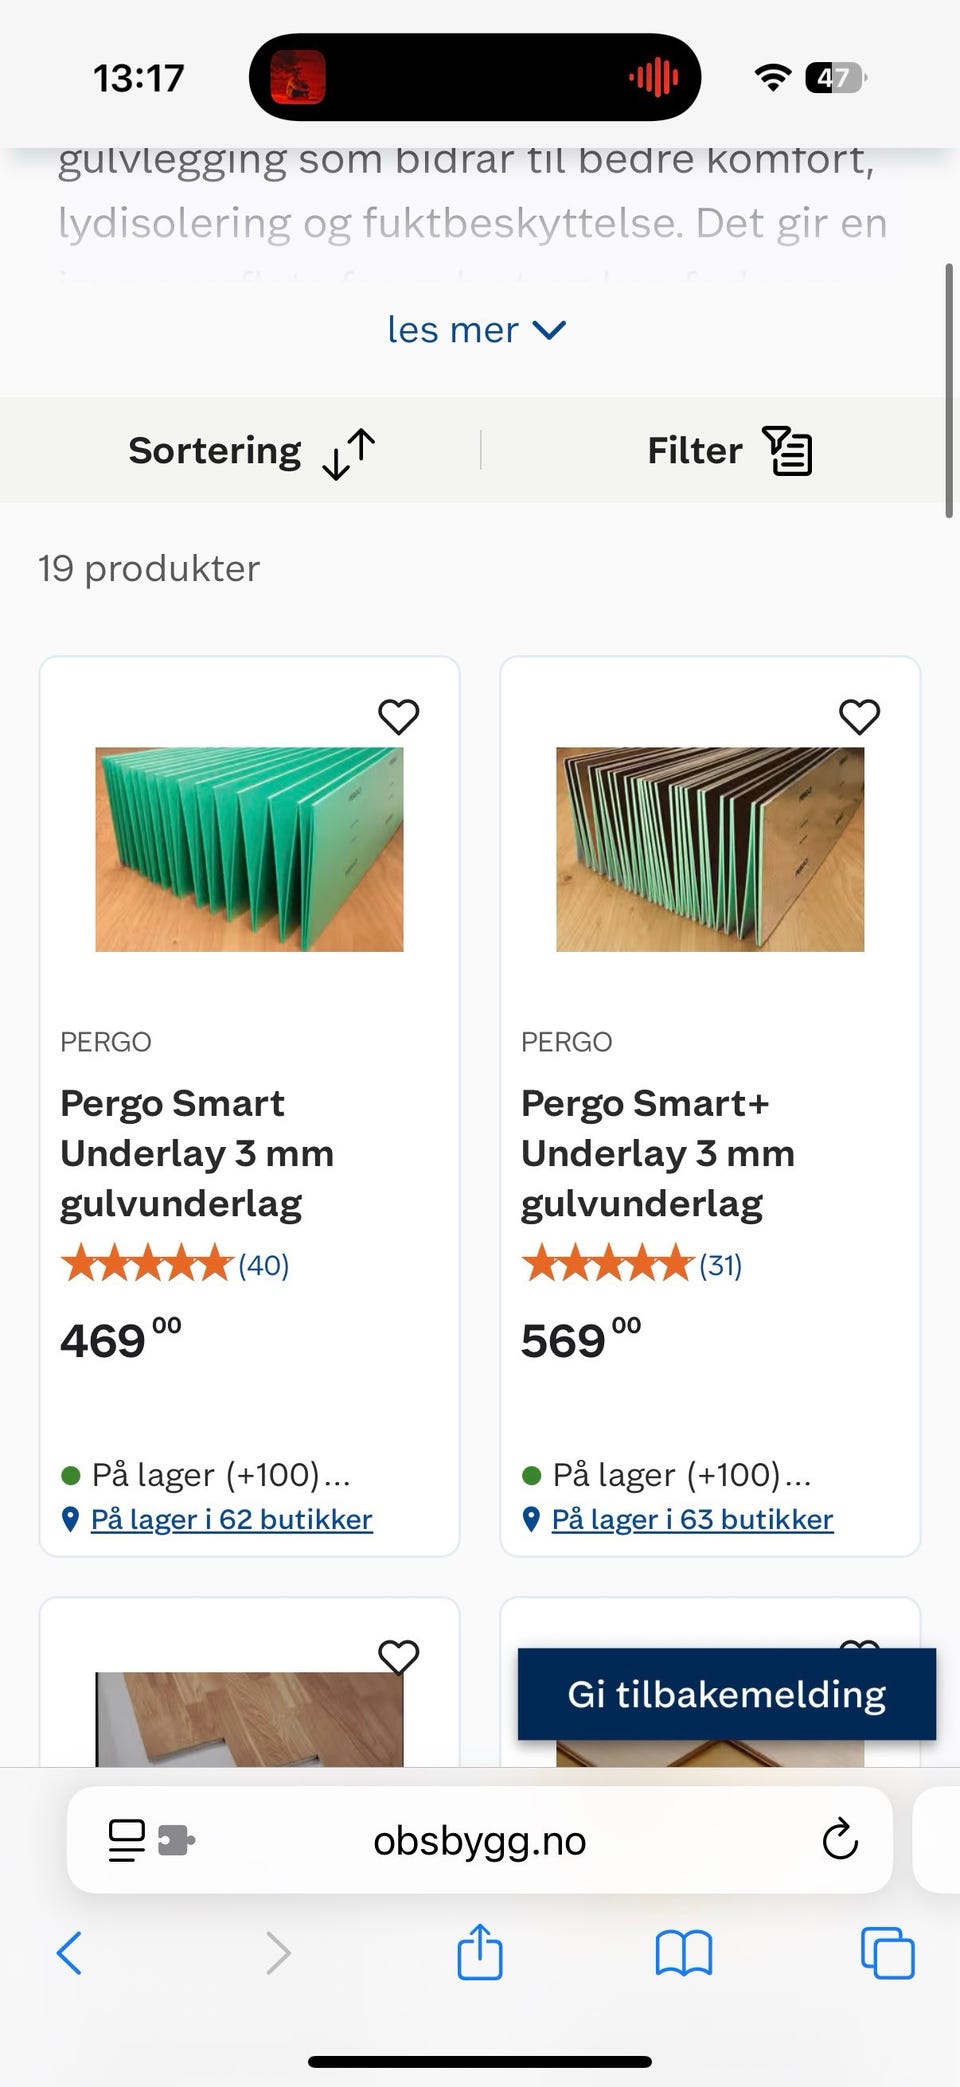Go back to previous page
Viewport: 960px width, 2087px height.
point(69,1952)
